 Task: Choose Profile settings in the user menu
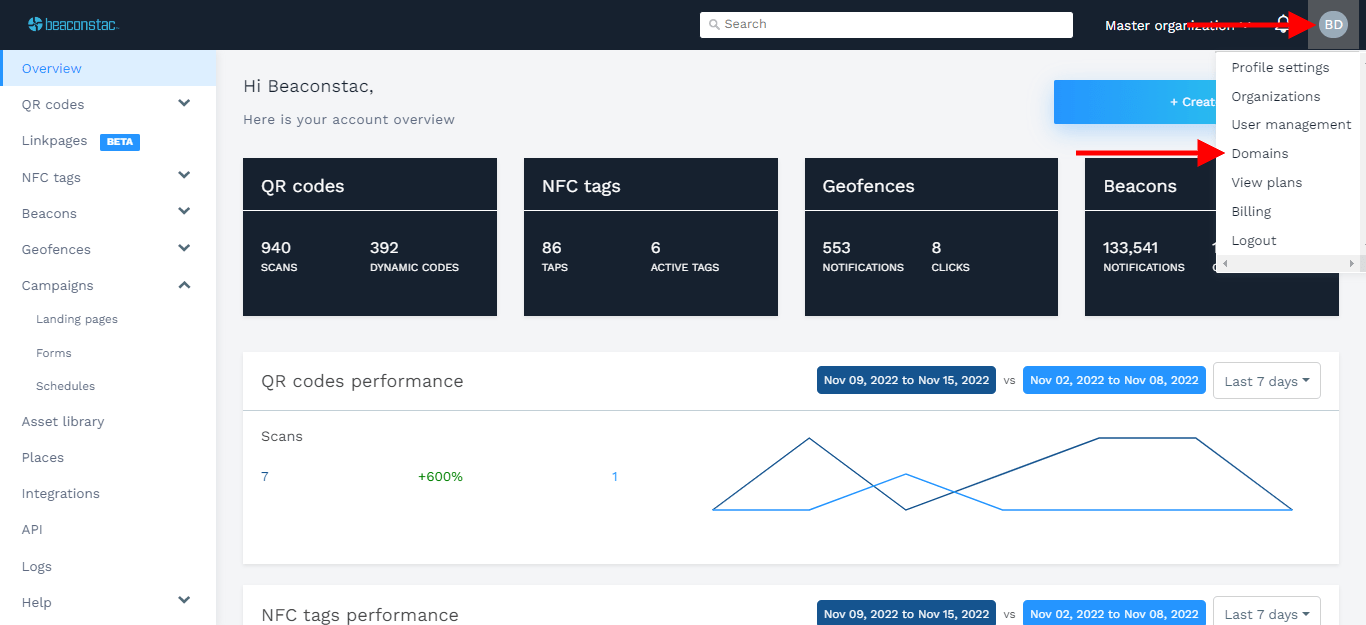coord(1280,68)
